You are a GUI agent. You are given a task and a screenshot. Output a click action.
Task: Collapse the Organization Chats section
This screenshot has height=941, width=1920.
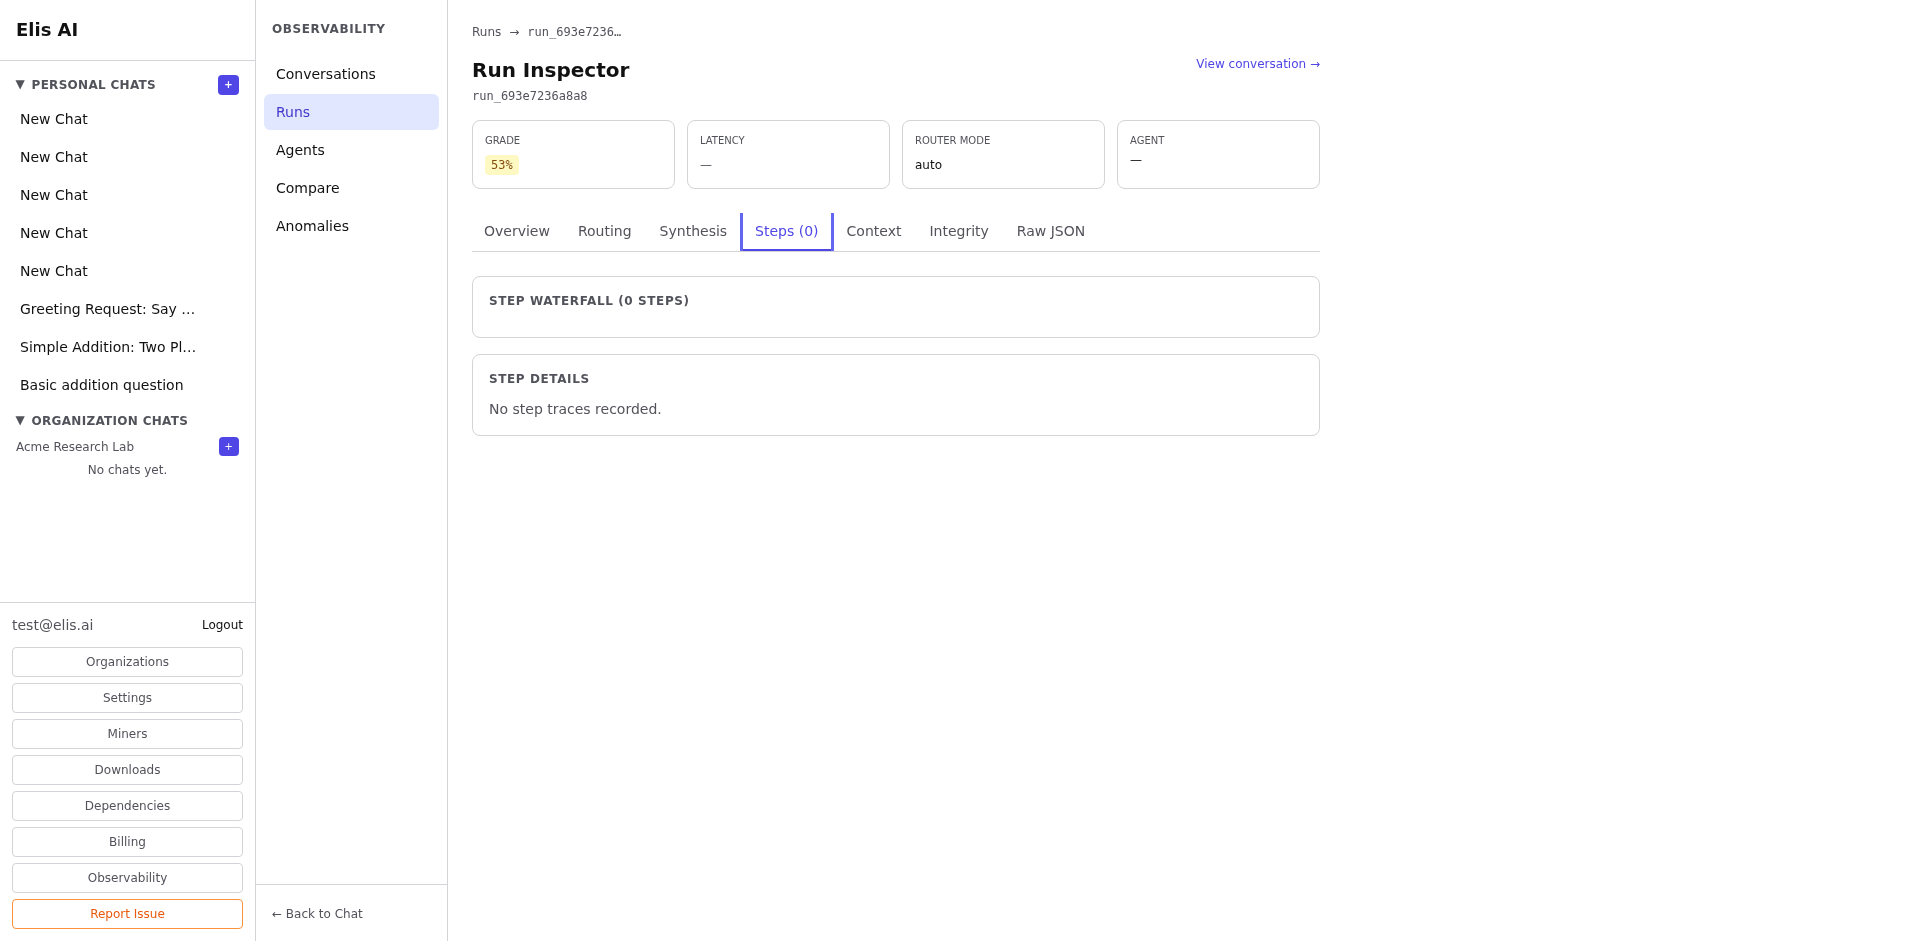tap(20, 421)
